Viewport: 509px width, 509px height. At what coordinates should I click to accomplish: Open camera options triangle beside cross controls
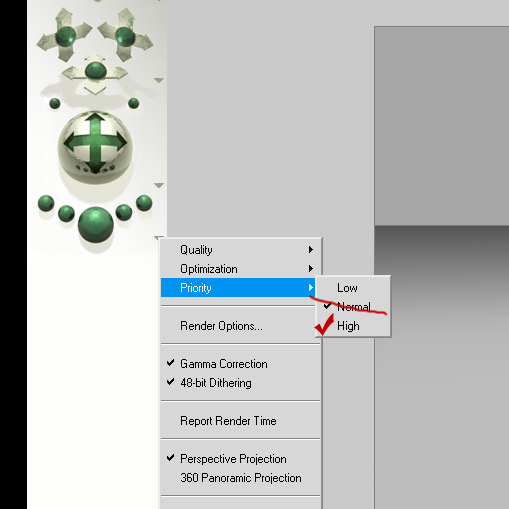159,80
